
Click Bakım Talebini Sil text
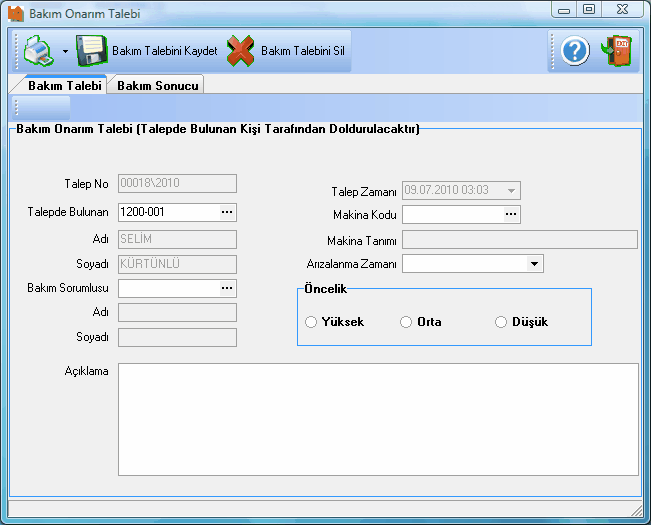(x=303, y=51)
